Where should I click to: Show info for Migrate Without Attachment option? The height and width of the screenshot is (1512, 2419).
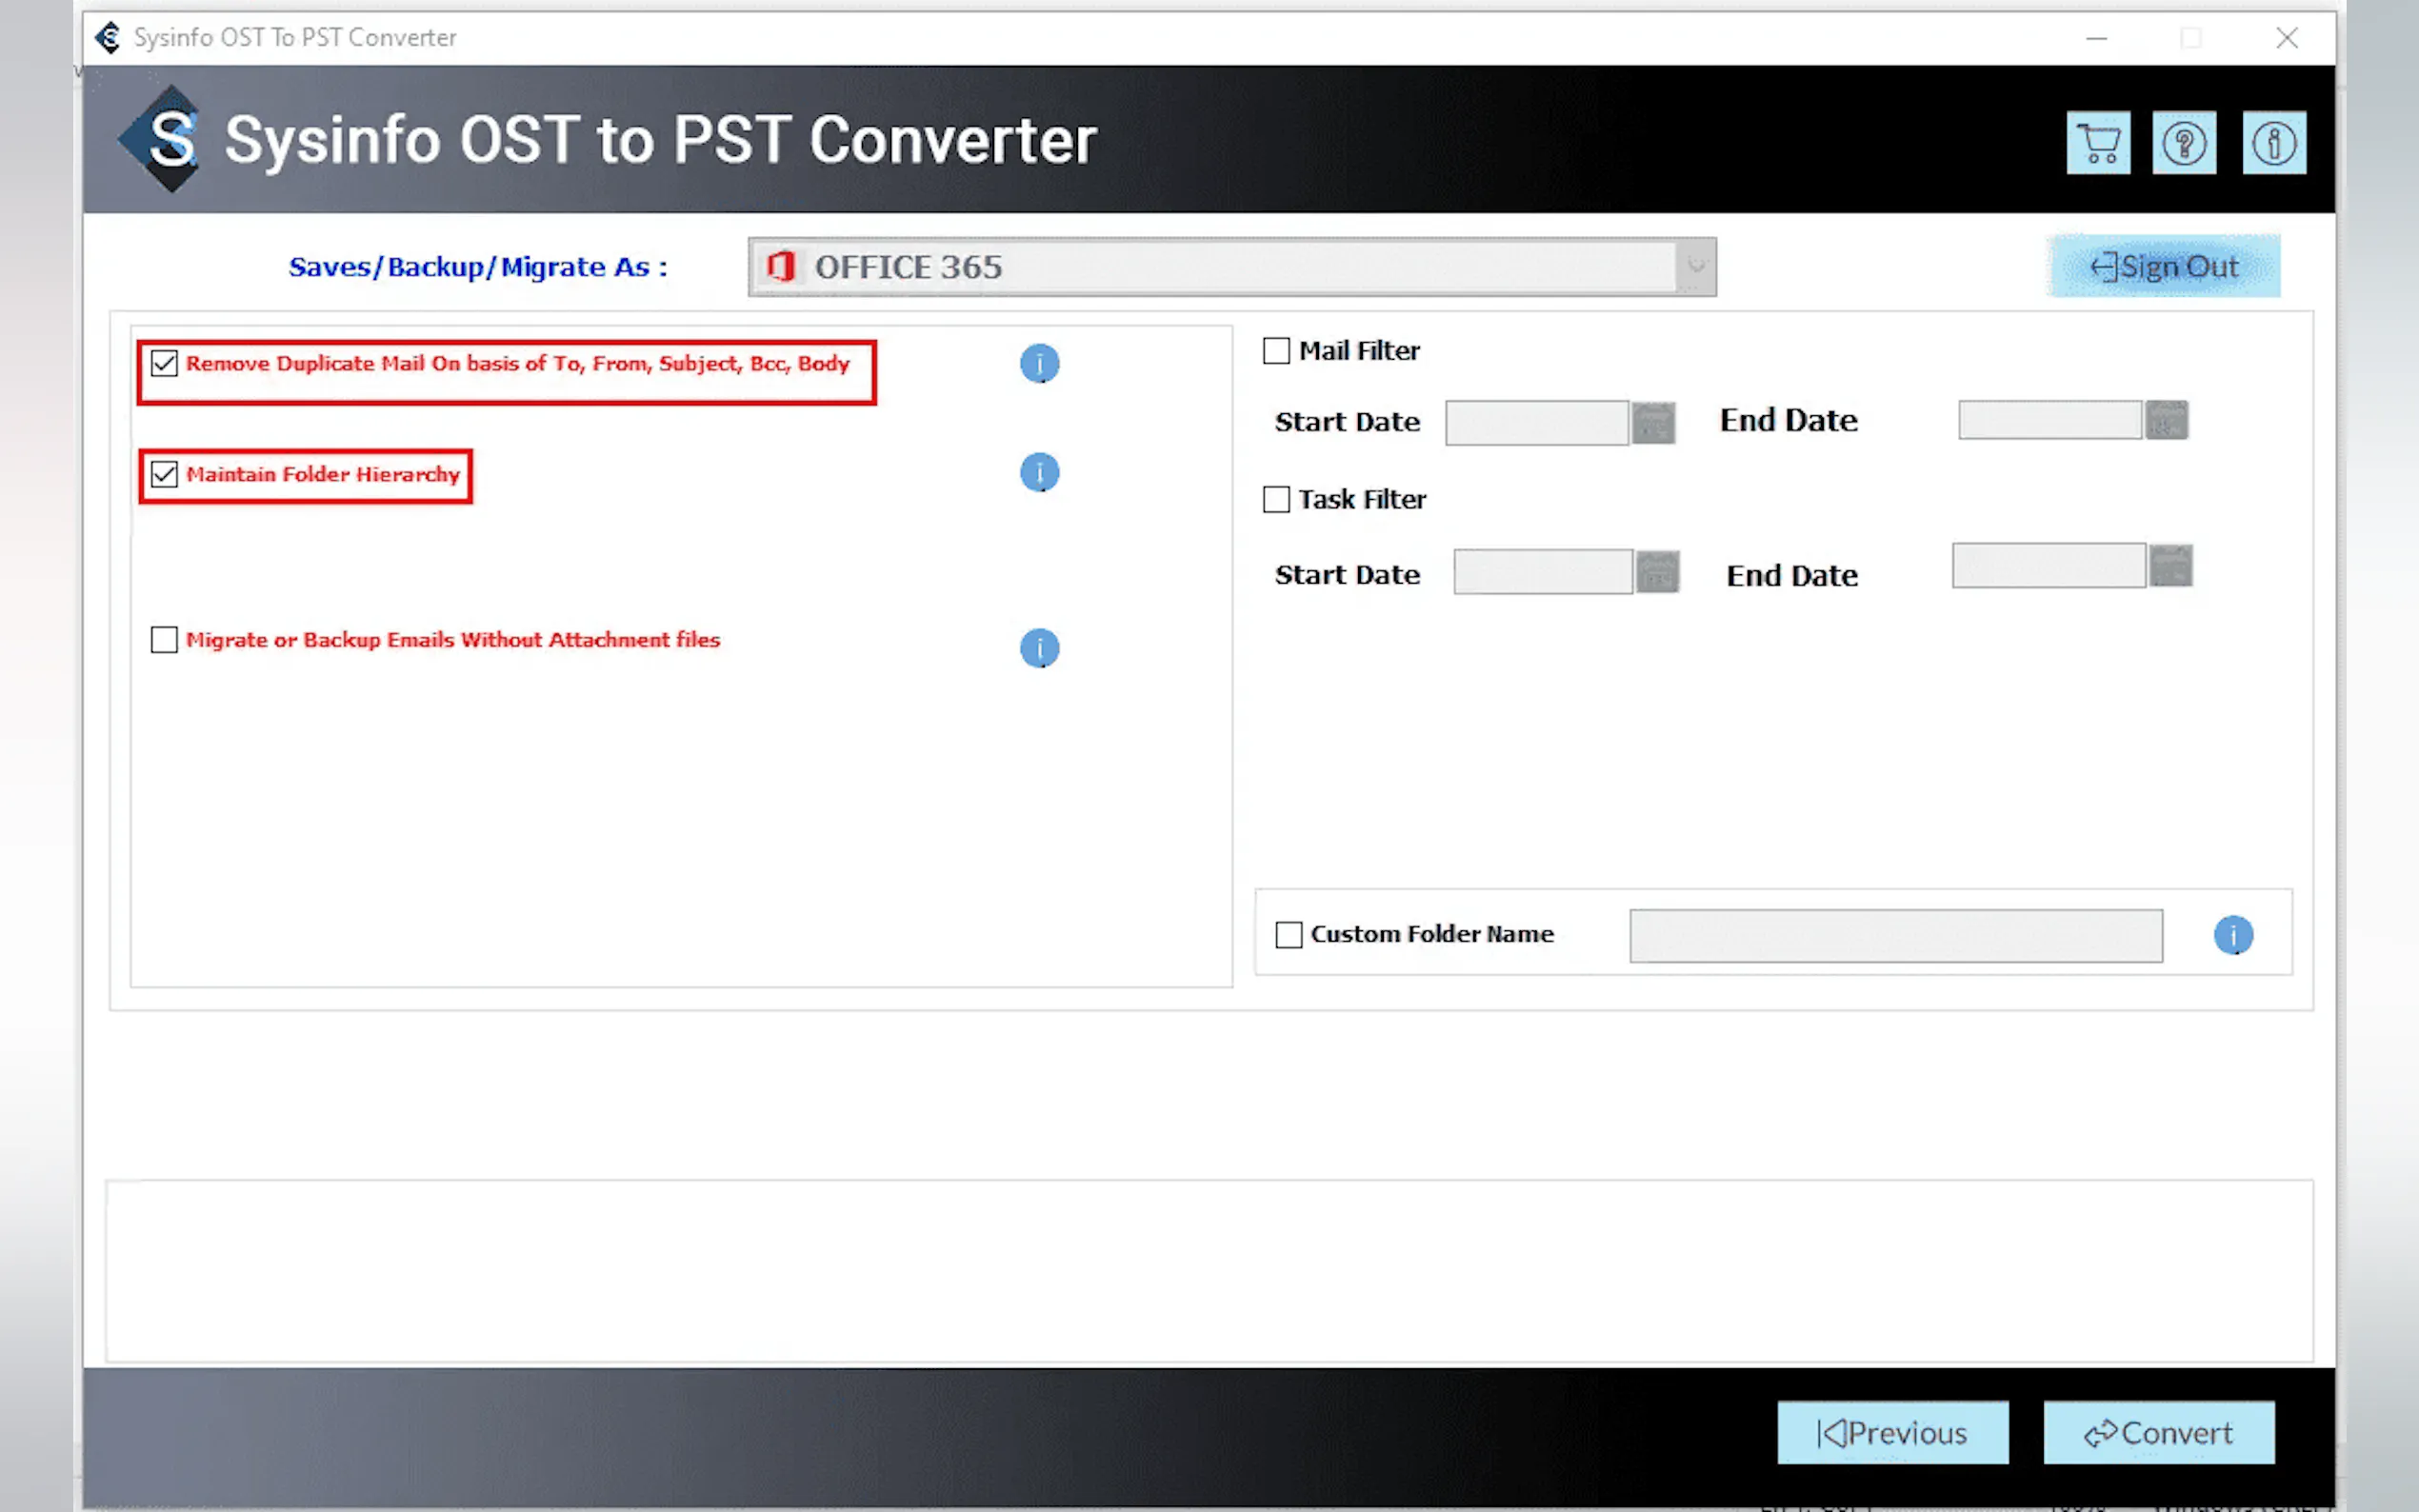coord(1039,648)
